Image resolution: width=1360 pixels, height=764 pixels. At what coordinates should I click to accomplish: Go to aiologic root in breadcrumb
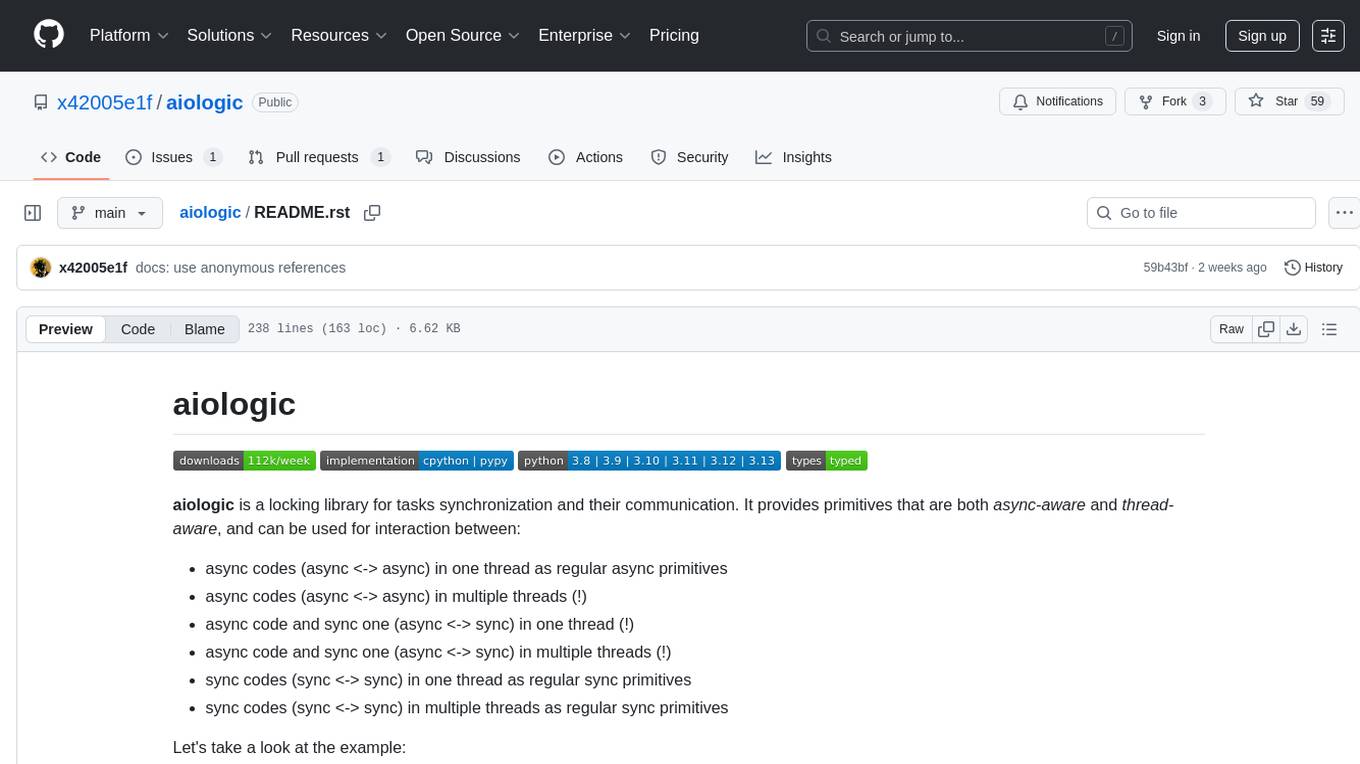point(210,212)
